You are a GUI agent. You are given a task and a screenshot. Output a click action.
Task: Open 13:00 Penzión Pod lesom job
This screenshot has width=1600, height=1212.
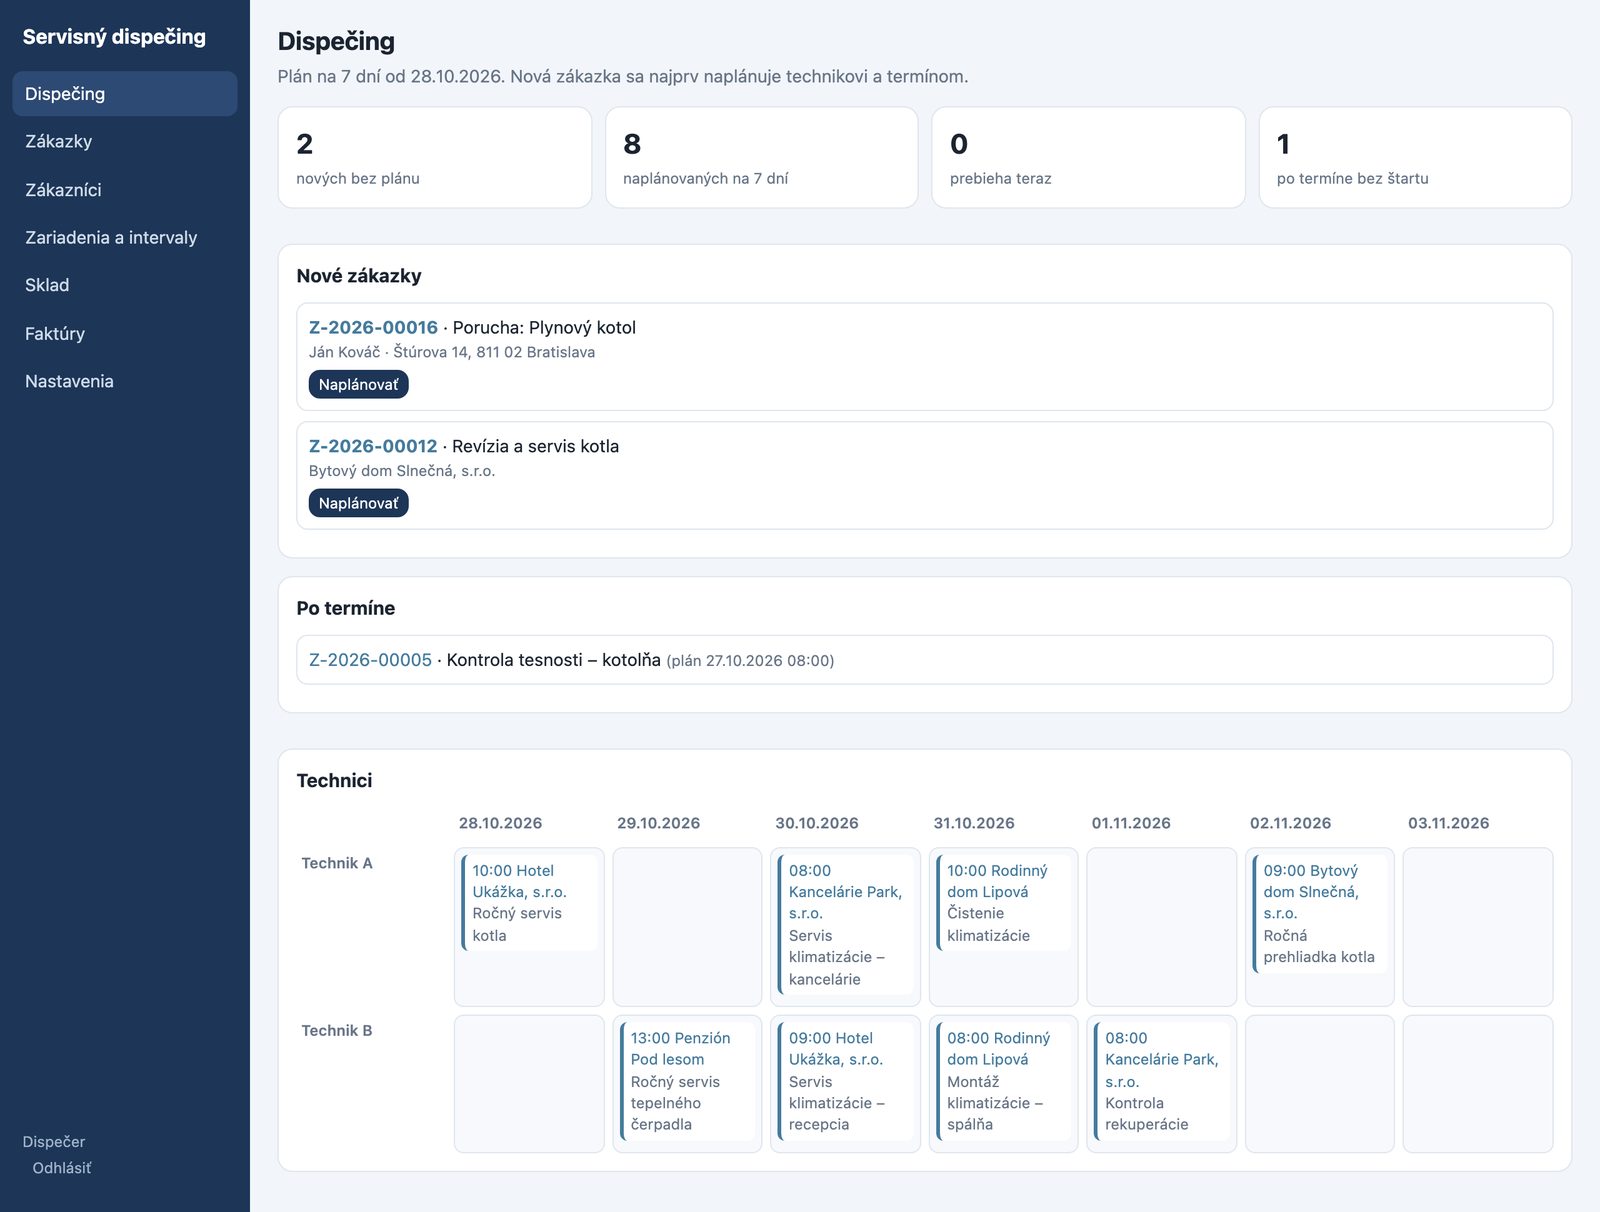(687, 1081)
